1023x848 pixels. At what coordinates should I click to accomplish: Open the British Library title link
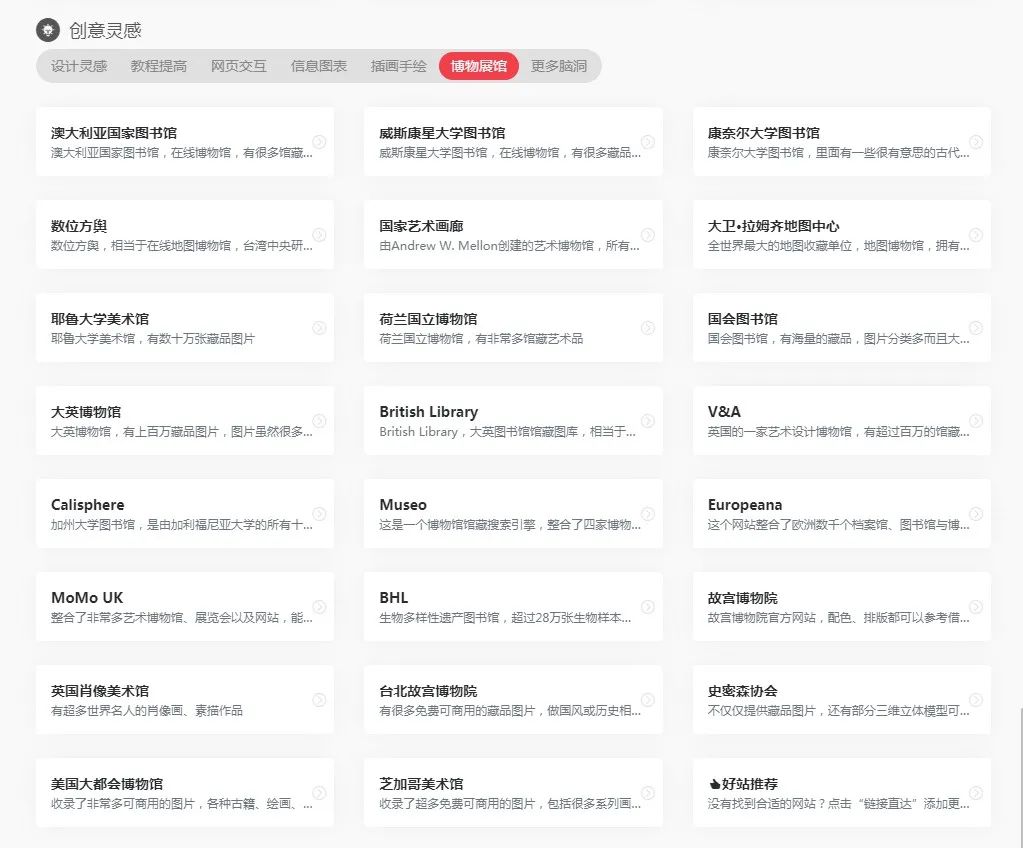429,412
